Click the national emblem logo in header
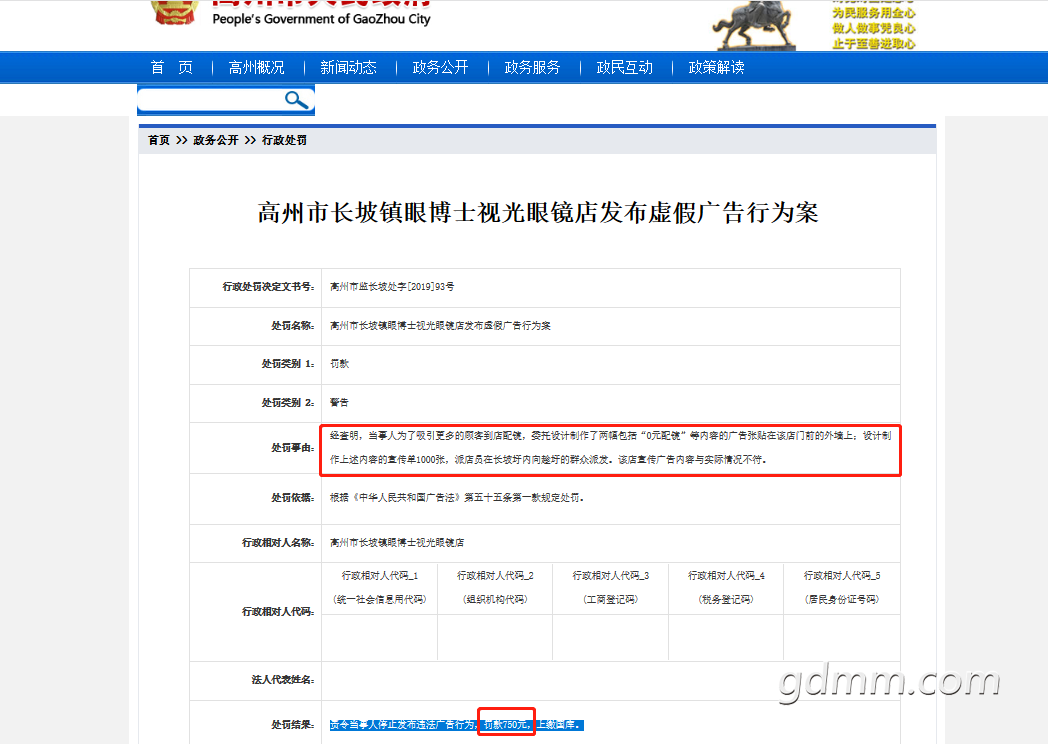The width and height of the screenshot is (1048, 744). [176, 12]
